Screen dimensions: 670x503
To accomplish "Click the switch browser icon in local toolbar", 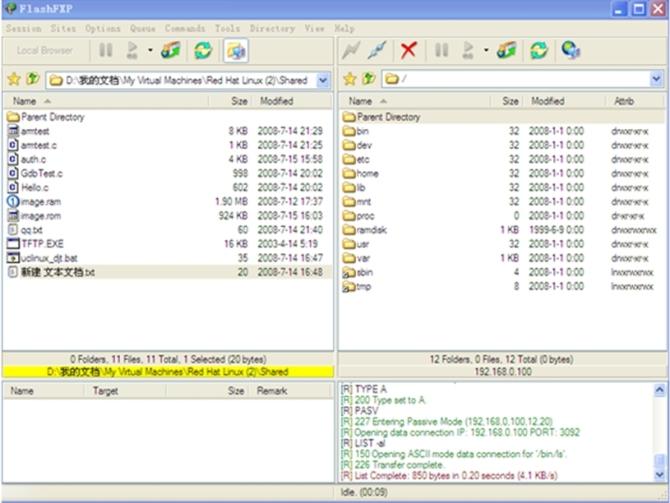I will [235, 50].
